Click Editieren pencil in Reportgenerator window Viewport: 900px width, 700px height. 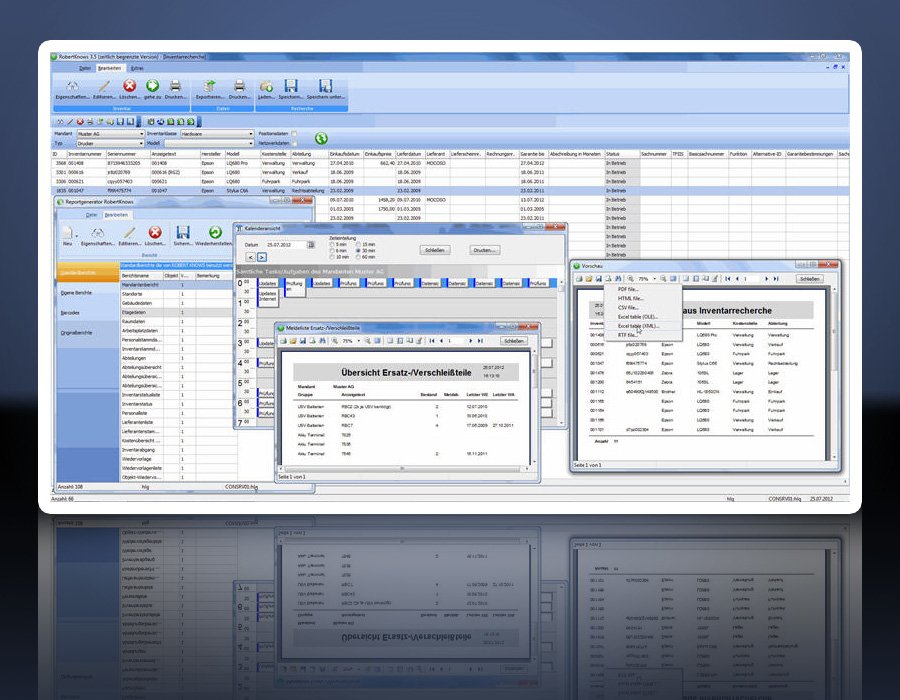tap(130, 232)
